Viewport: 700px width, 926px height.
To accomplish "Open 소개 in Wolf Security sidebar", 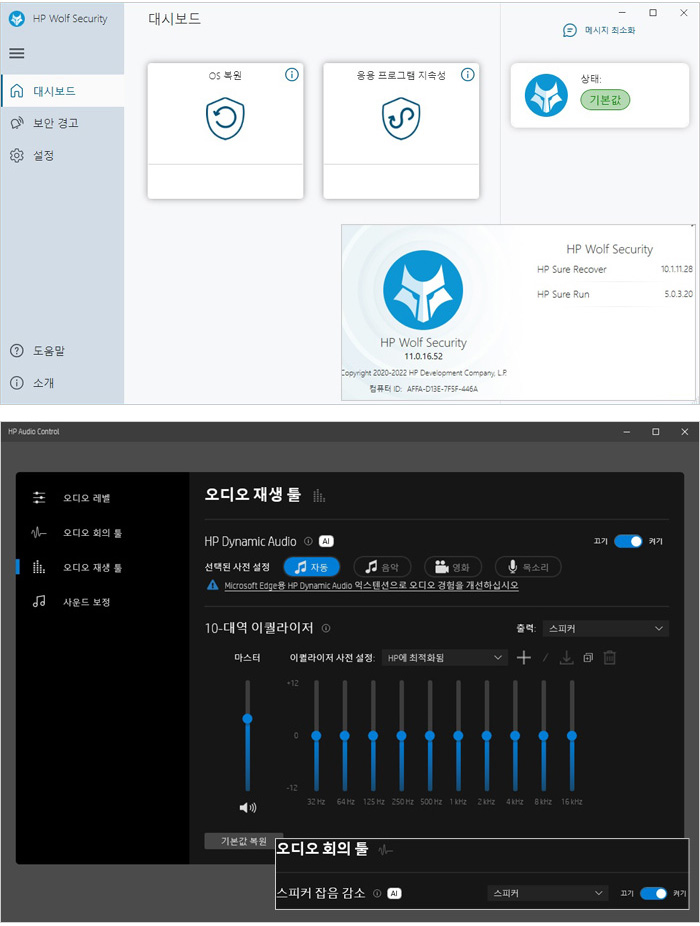I will point(63,383).
